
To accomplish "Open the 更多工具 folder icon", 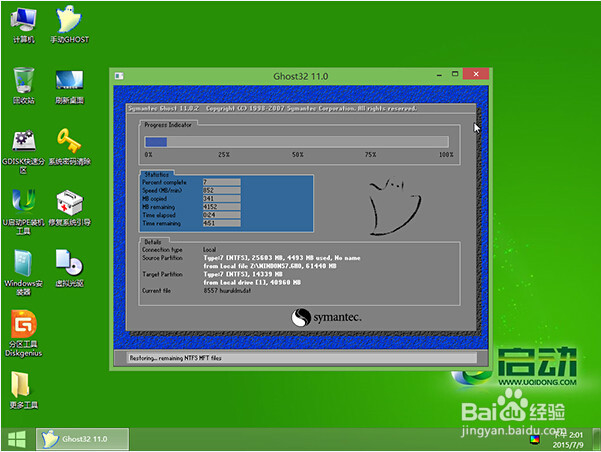I will pos(23,390).
